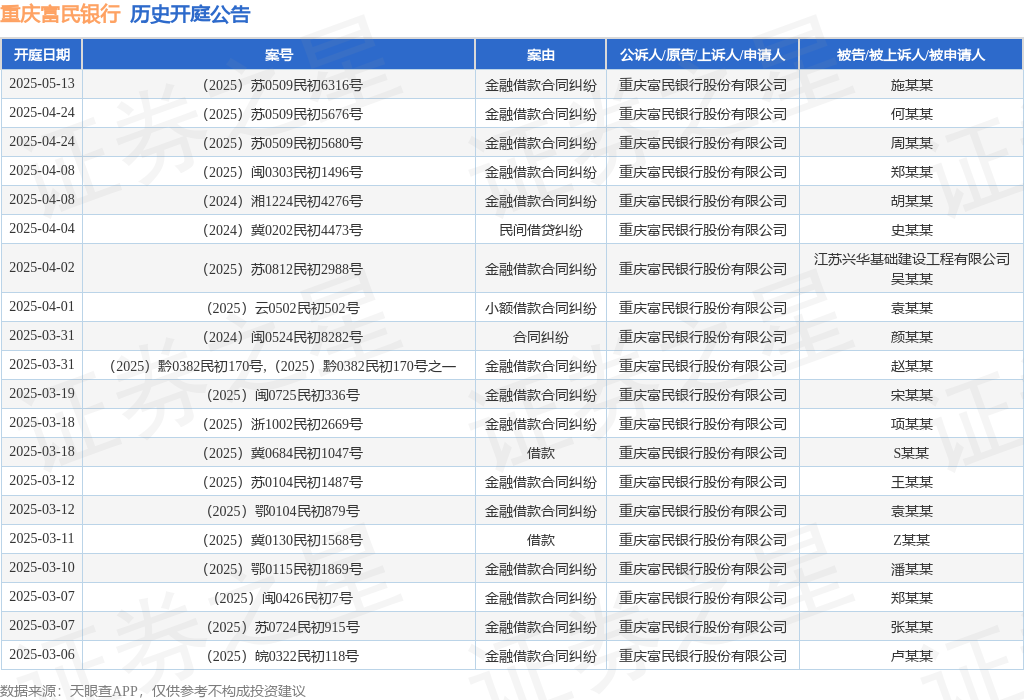Select the 合同纠纷 cause in 2025-03-31 row
The width and height of the screenshot is (1024, 700).
(541, 337)
